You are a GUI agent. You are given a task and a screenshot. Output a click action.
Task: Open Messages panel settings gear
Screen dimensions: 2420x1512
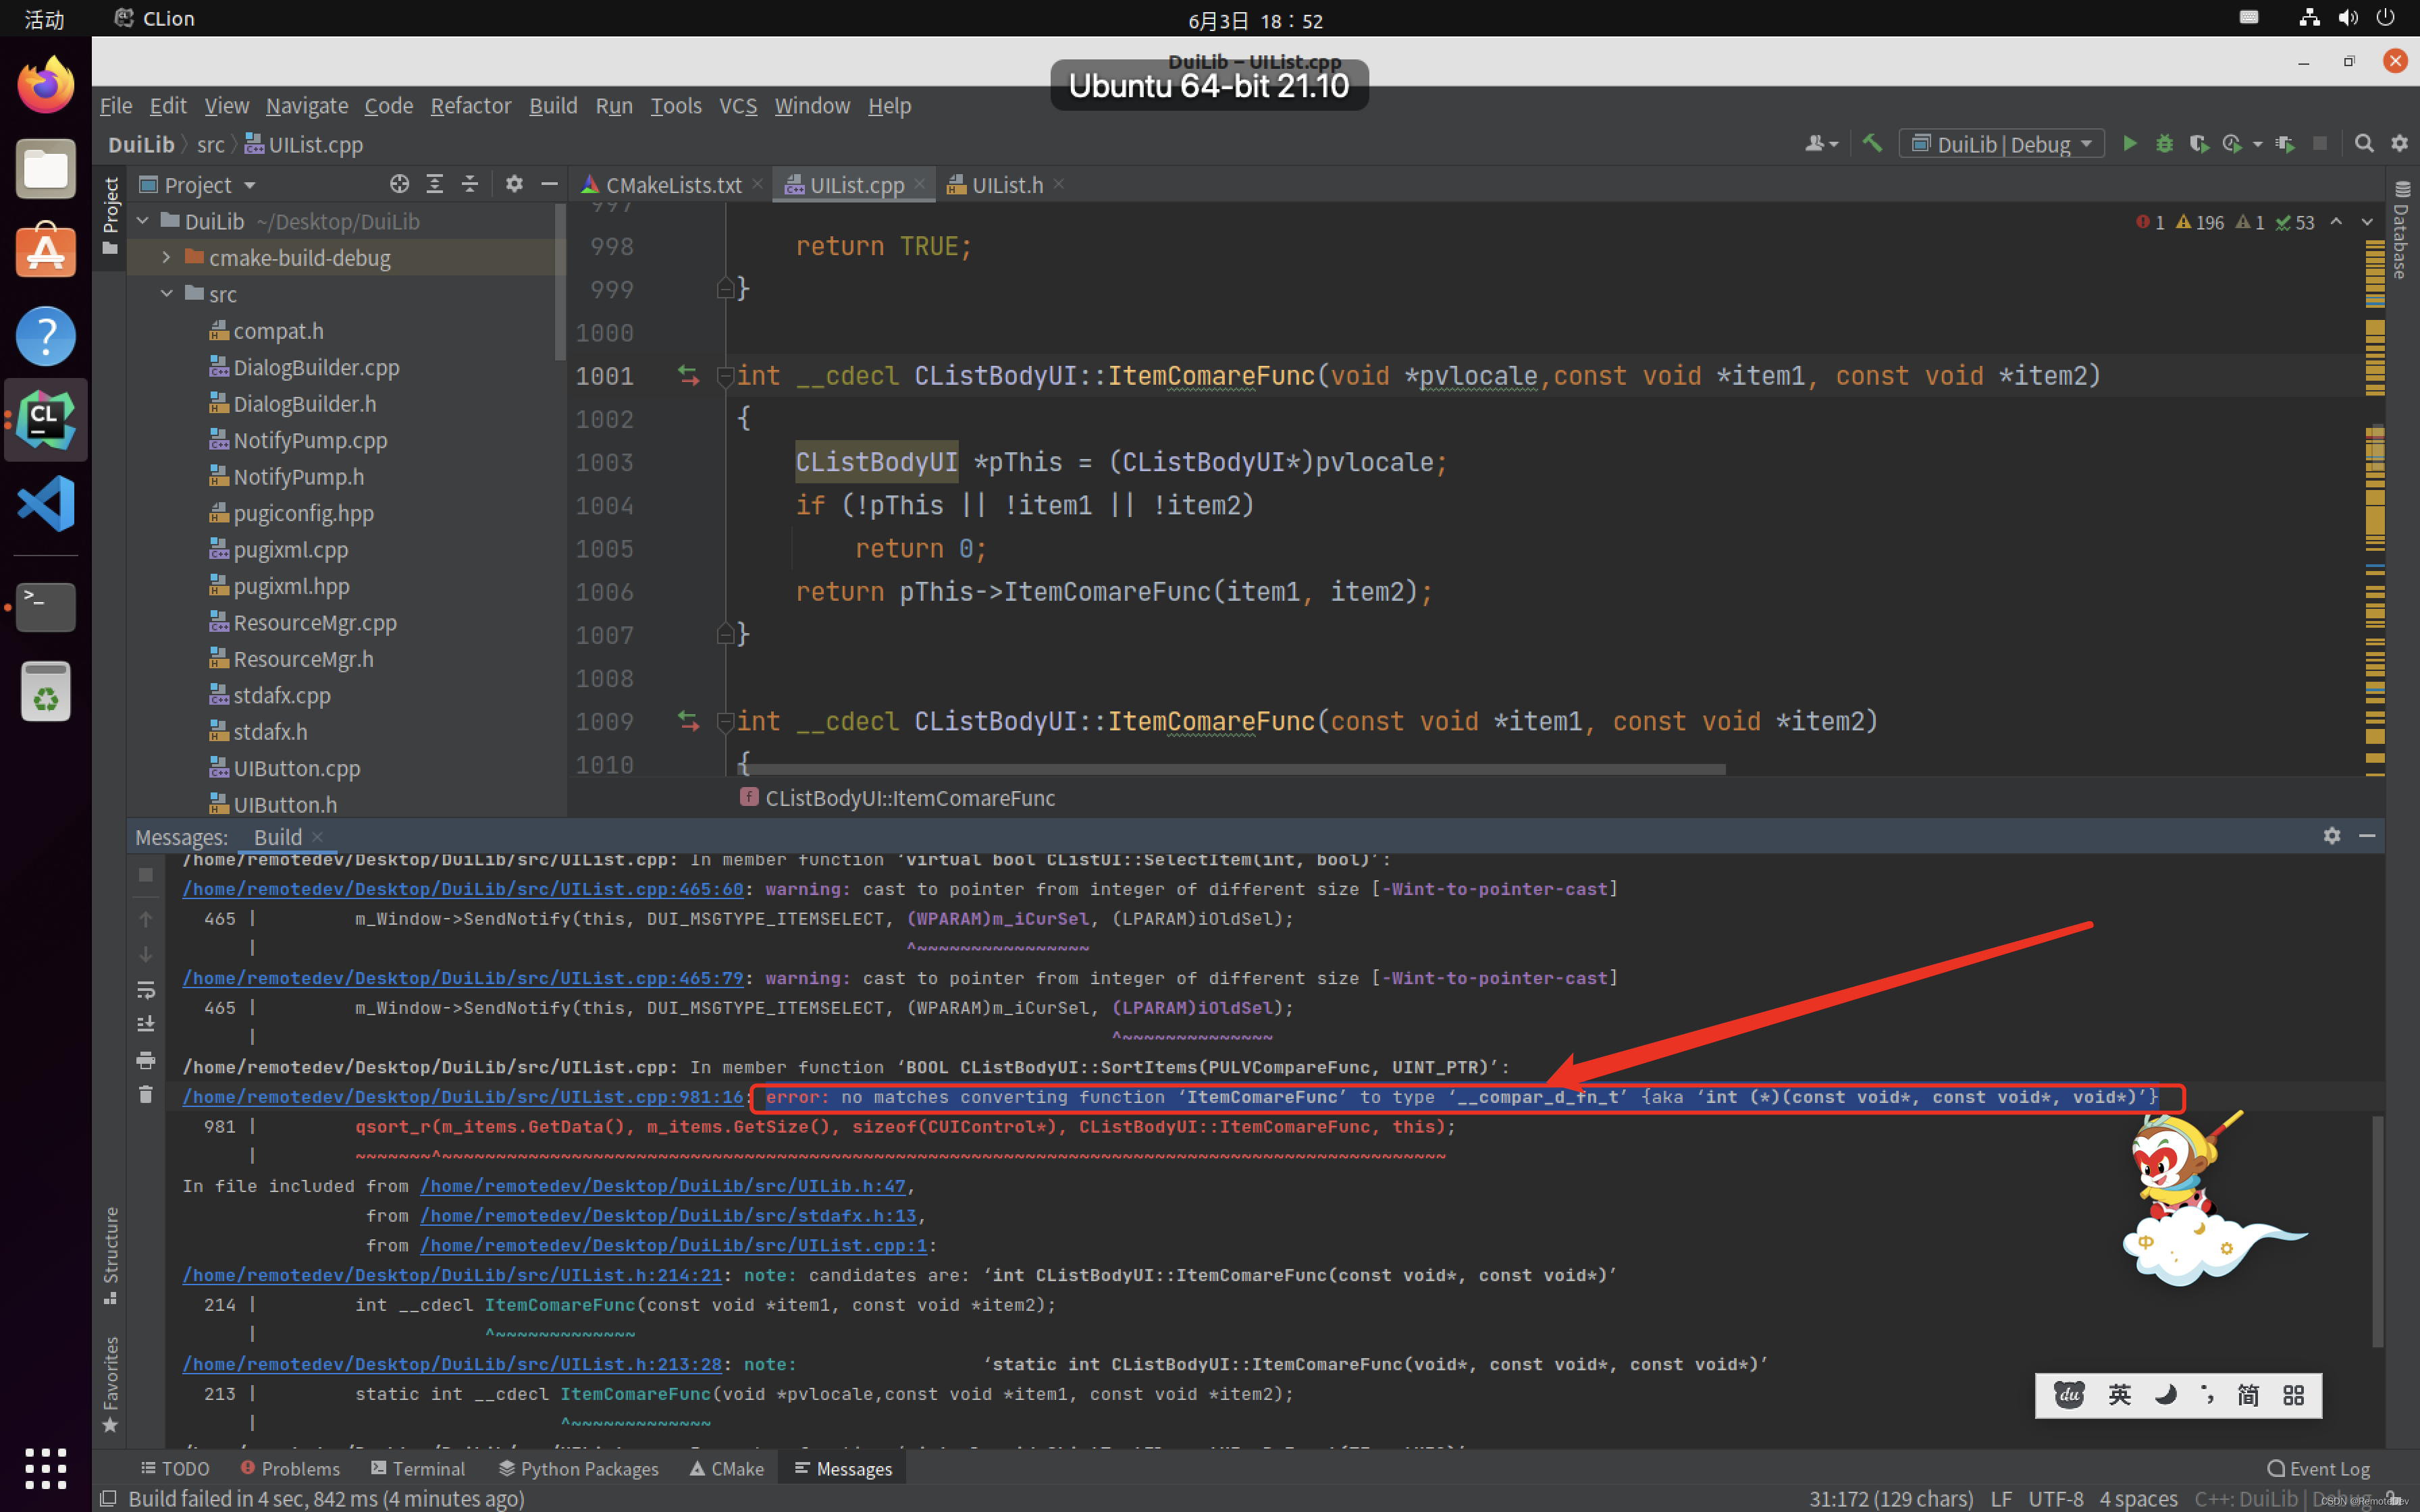coord(2332,836)
